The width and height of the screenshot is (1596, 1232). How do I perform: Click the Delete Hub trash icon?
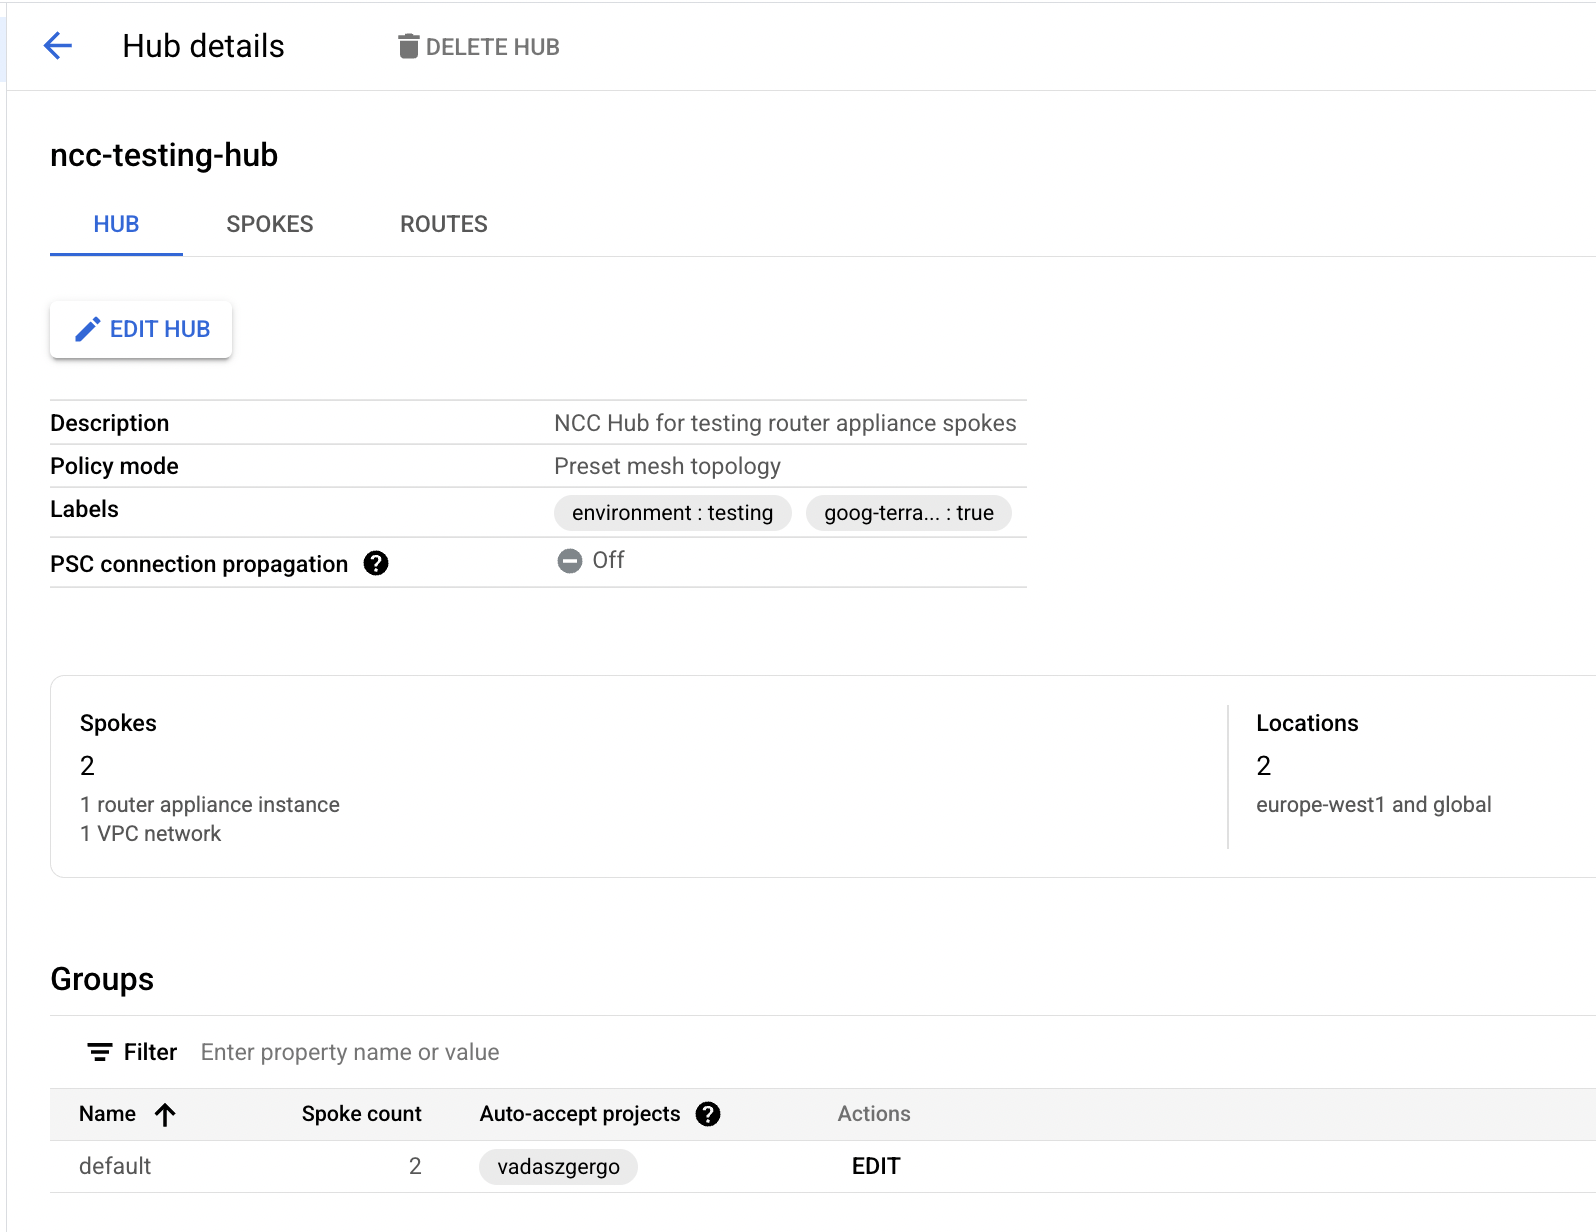pyautogui.click(x=408, y=47)
